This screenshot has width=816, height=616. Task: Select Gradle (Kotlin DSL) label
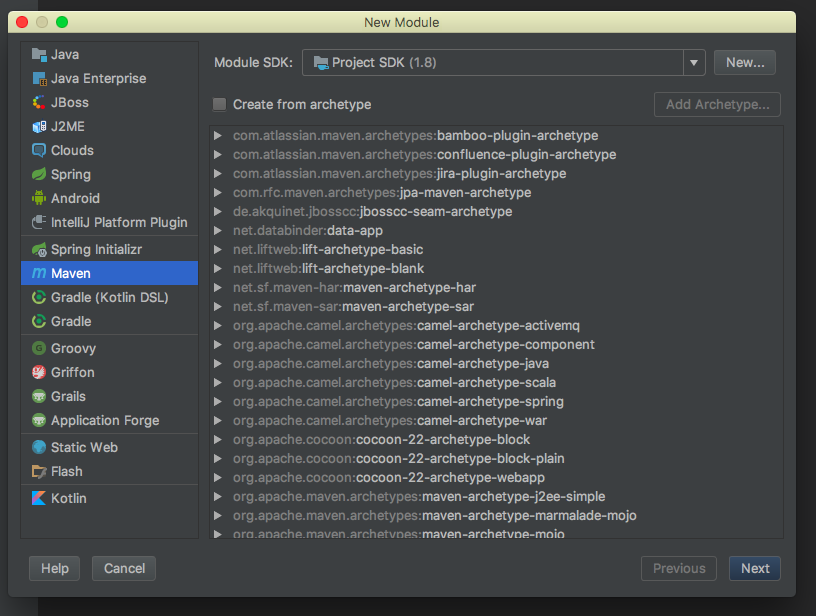(x=110, y=297)
